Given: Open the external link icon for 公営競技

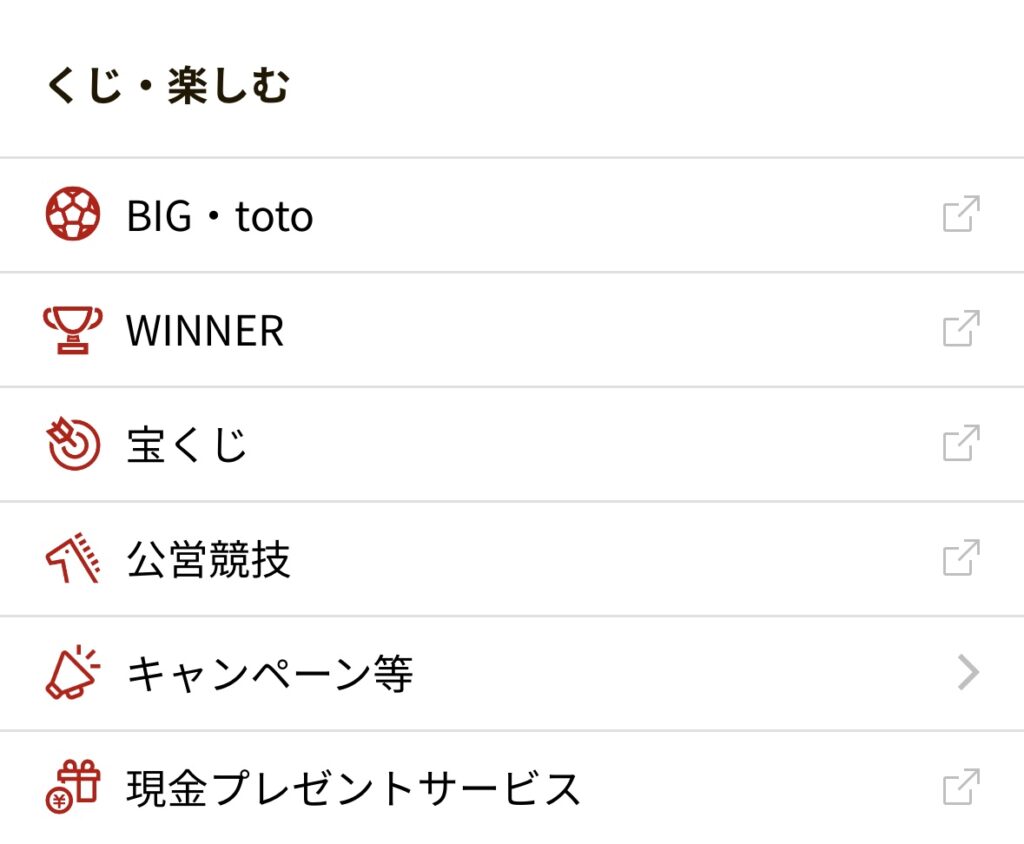Looking at the screenshot, I should pos(961,557).
